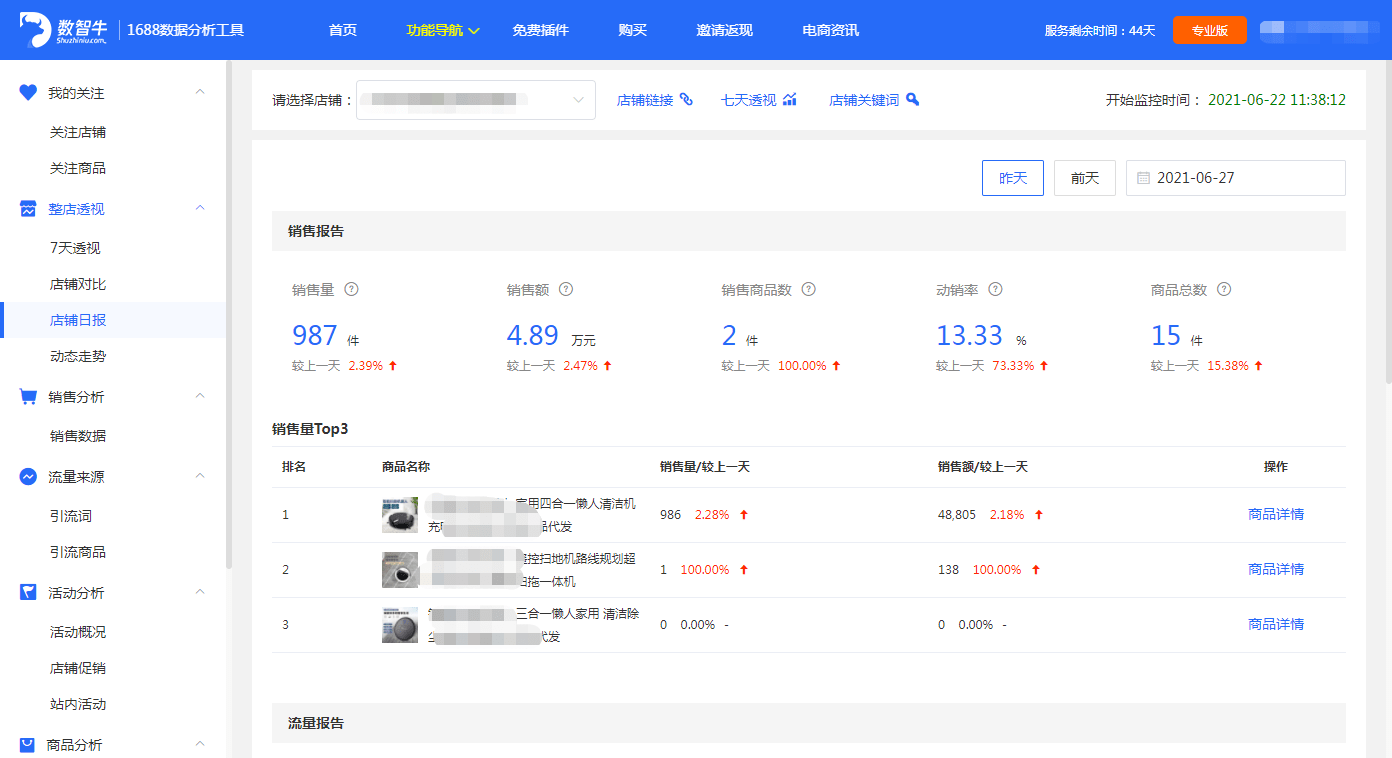Open the 功能导航 dropdown arrow

point(474,31)
